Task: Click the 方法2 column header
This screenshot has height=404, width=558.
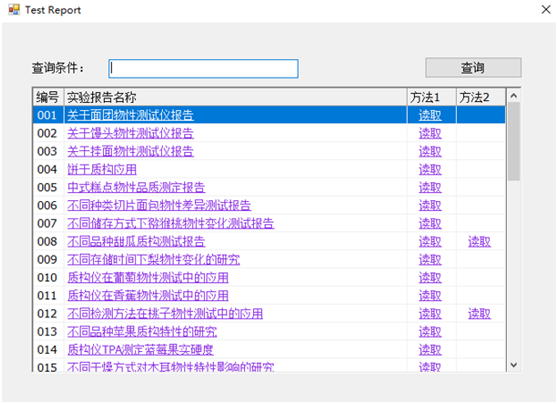Action: 481,97
